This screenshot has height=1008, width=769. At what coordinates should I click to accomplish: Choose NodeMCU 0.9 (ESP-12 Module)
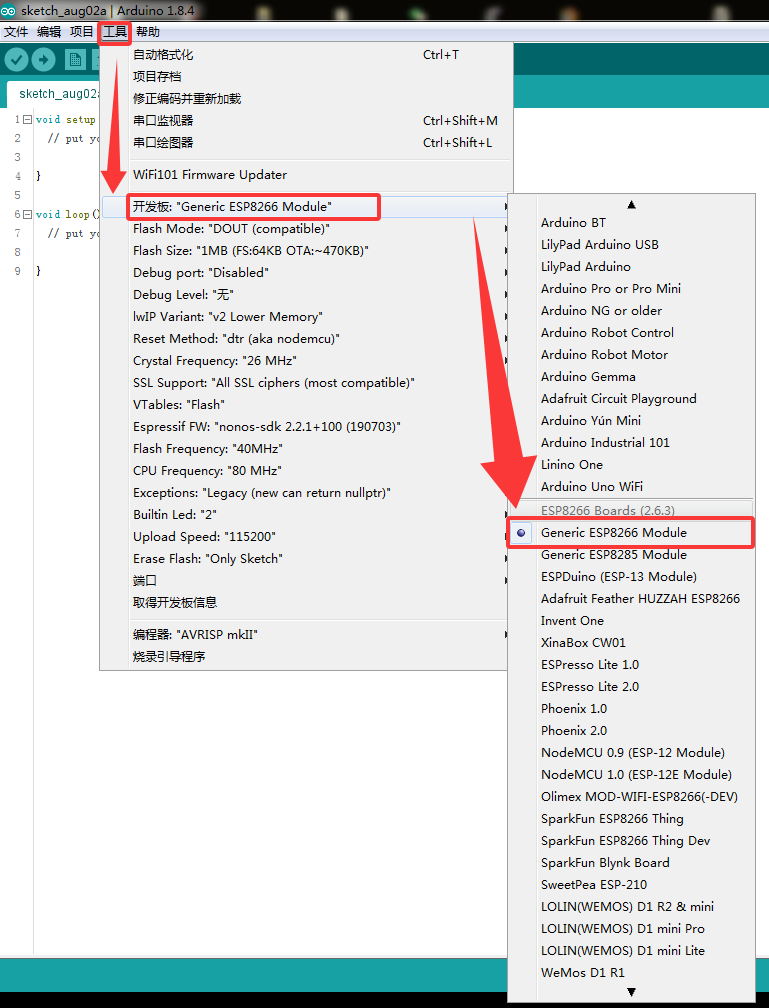(x=631, y=752)
